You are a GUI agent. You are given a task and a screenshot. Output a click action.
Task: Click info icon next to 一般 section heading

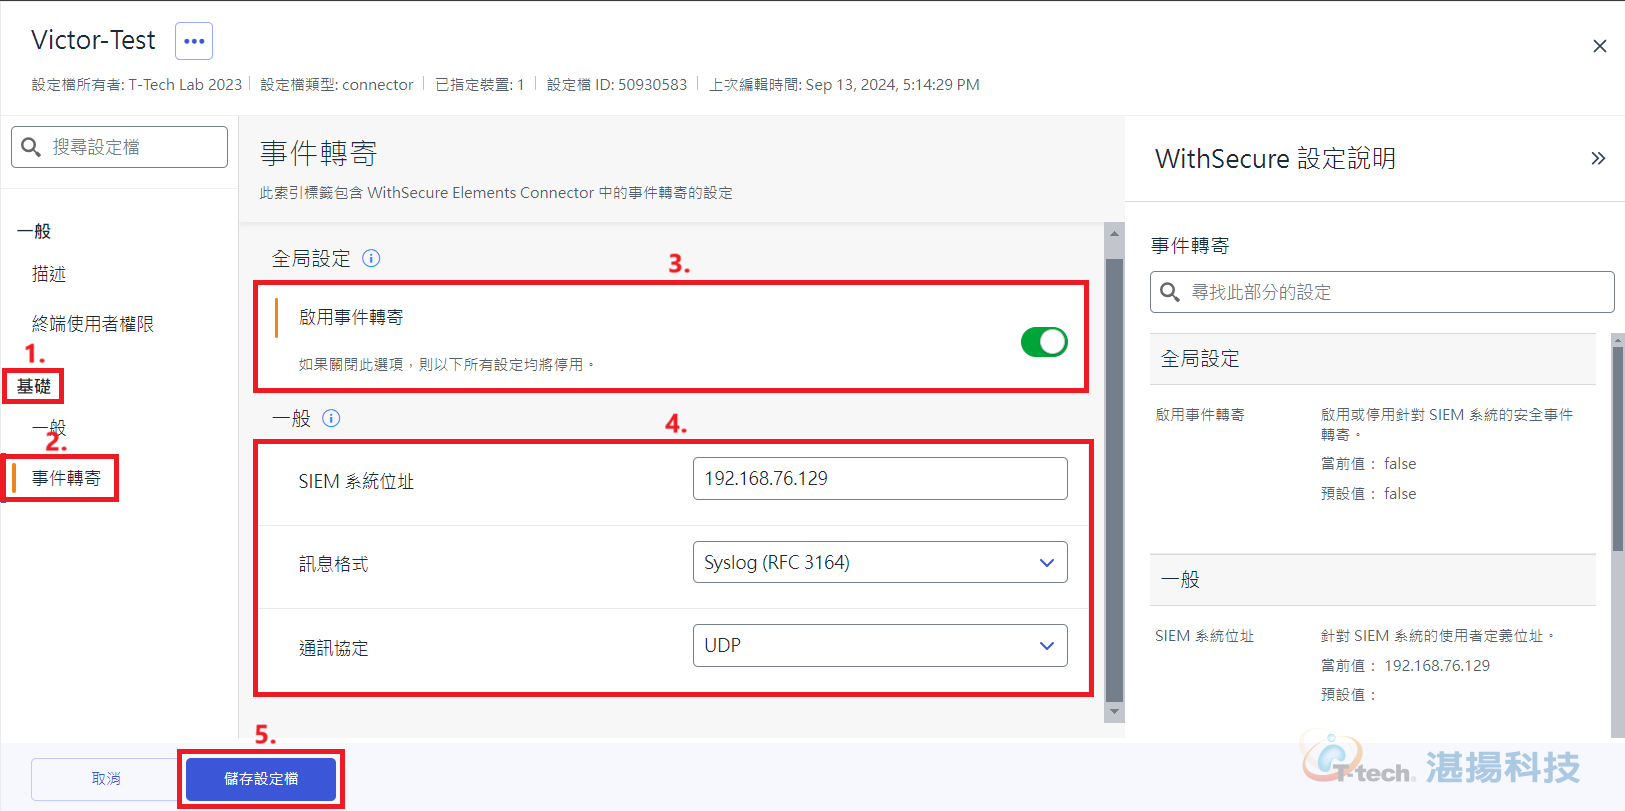tap(331, 418)
